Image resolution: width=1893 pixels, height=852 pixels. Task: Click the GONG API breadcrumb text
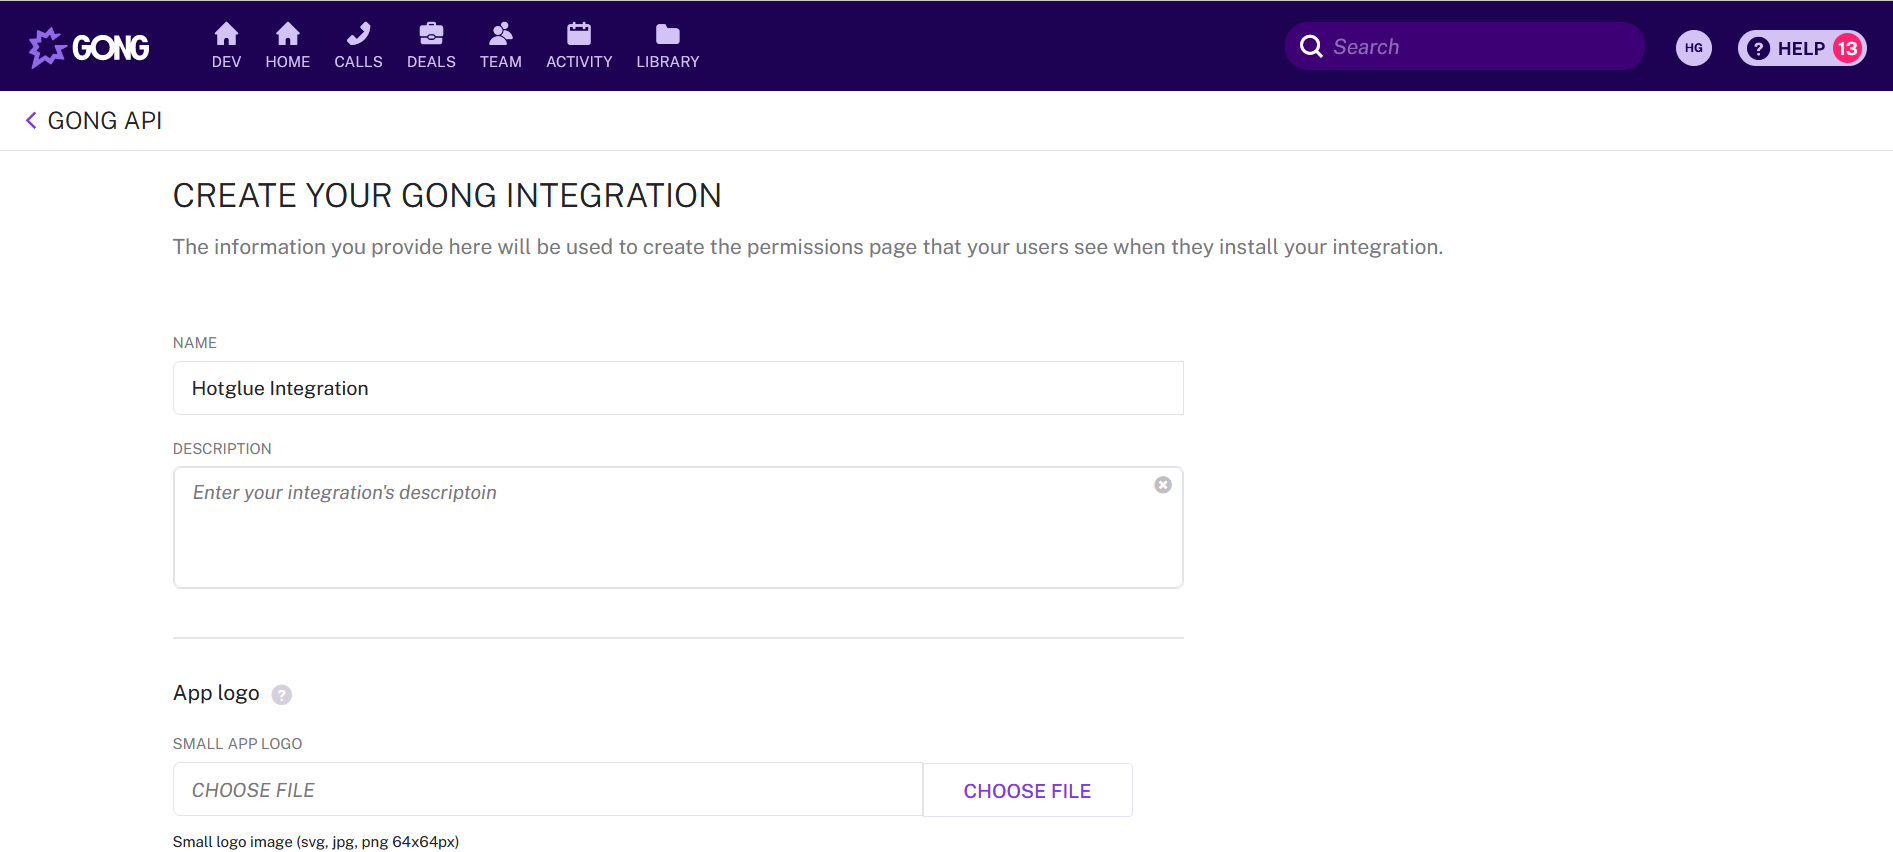[105, 120]
